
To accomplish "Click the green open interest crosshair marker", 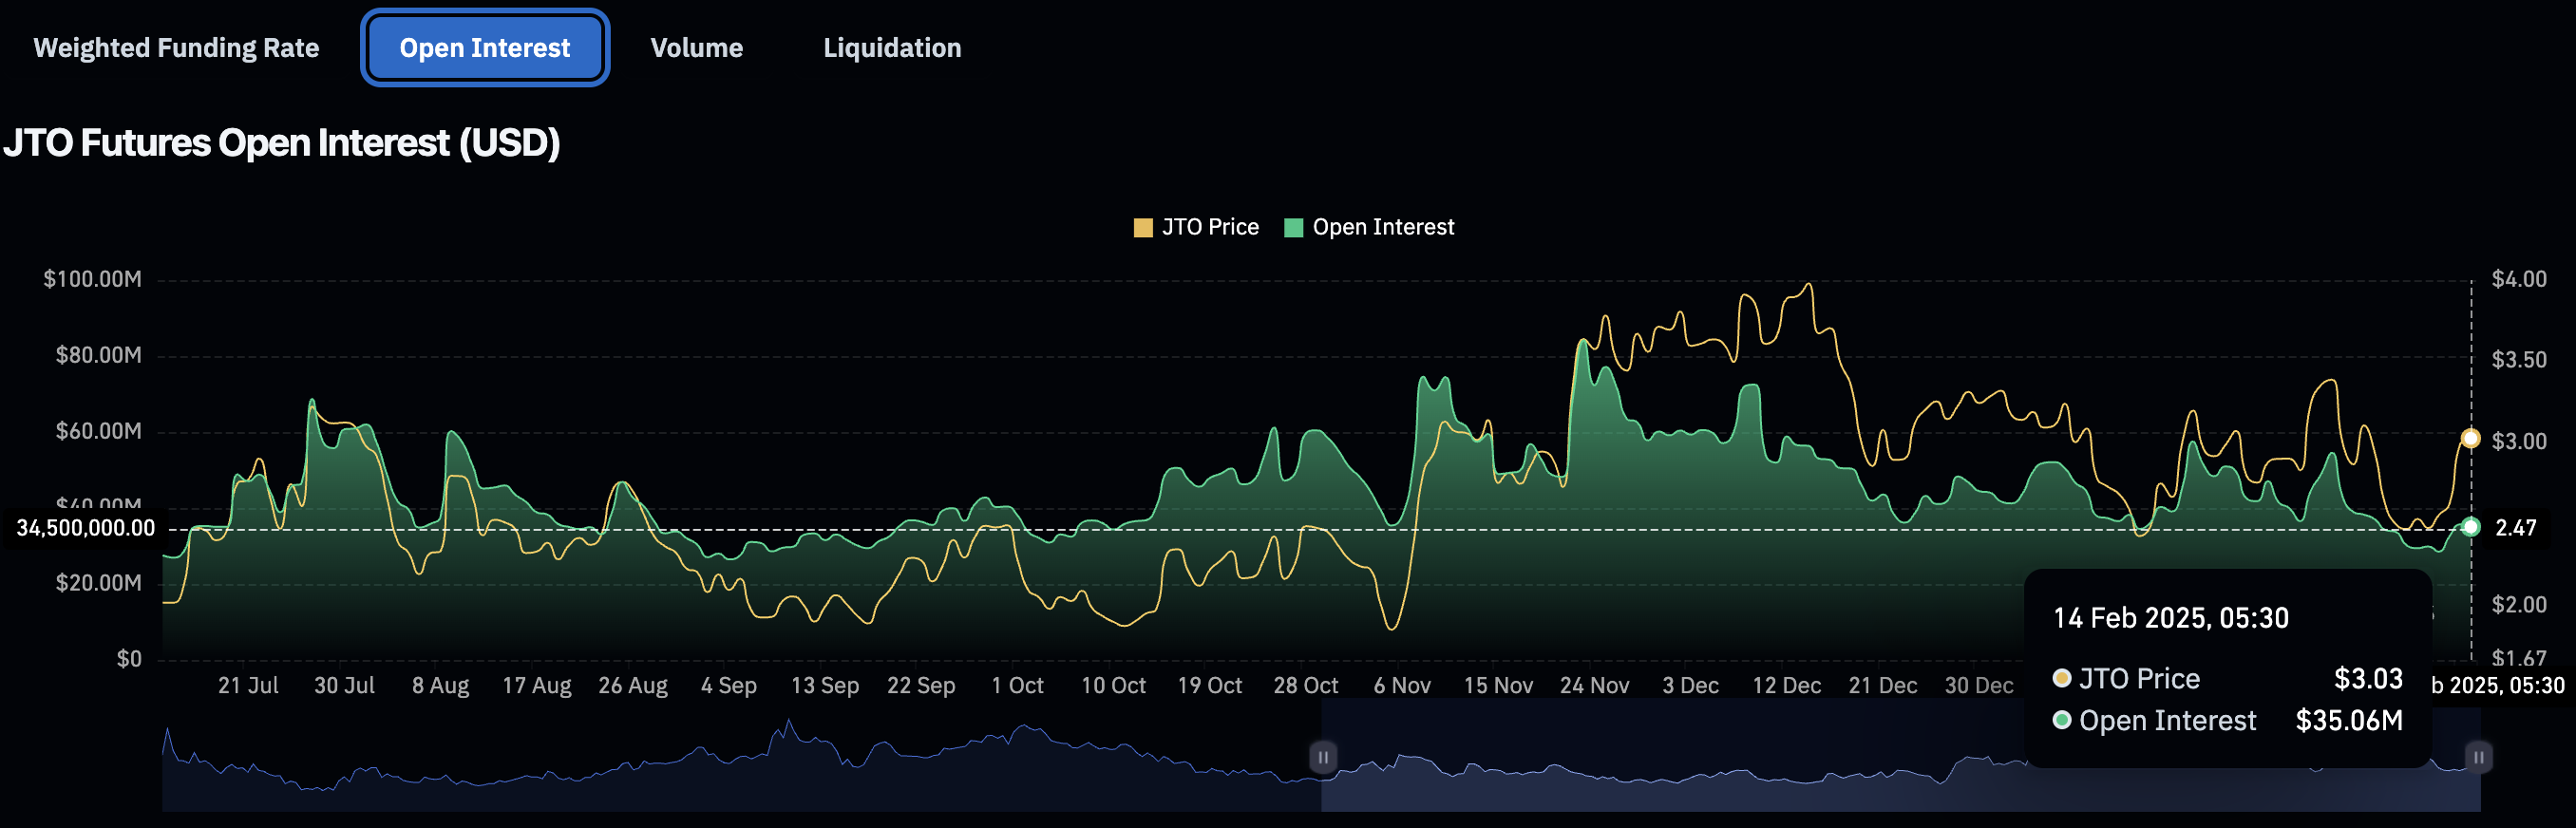I will 2470,527.
